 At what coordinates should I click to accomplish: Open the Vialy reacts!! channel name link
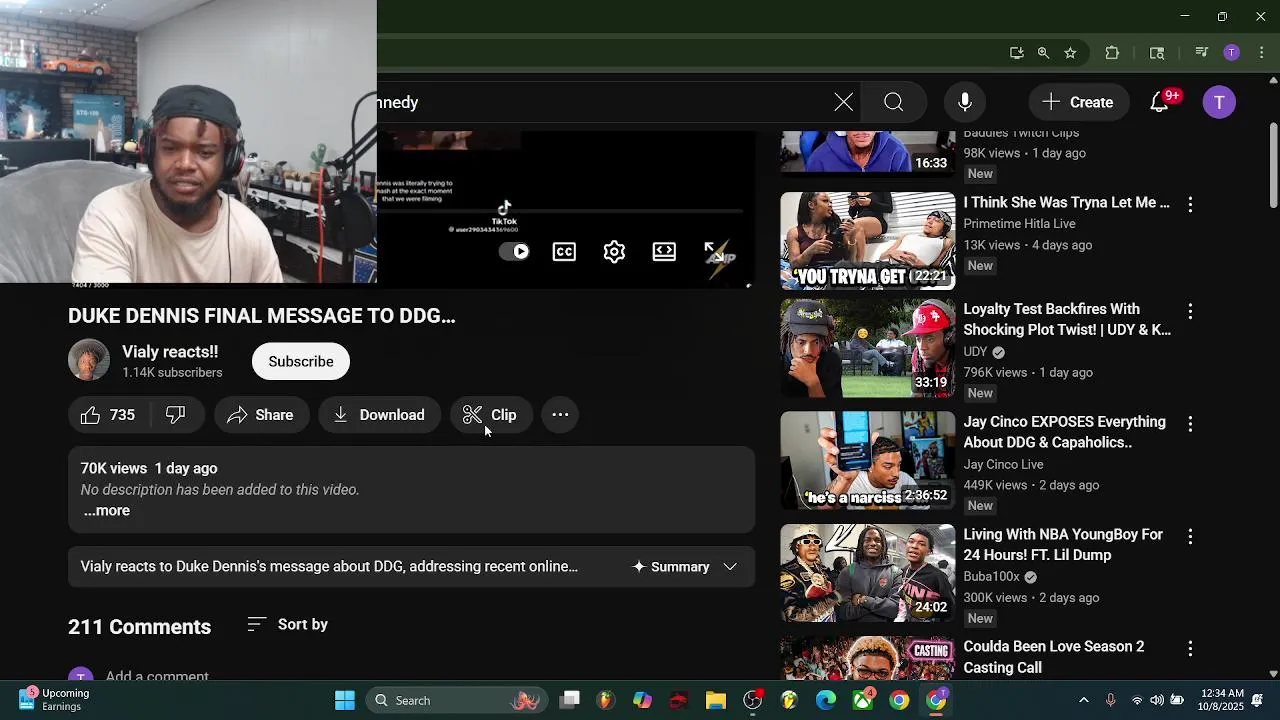click(170, 352)
